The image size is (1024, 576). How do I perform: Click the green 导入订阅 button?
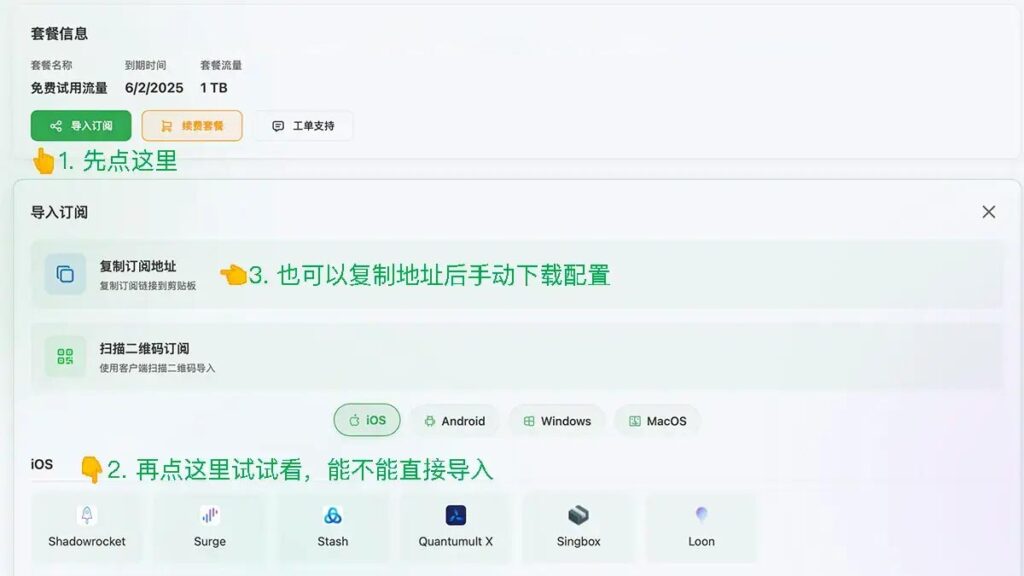[x=81, y=126]
